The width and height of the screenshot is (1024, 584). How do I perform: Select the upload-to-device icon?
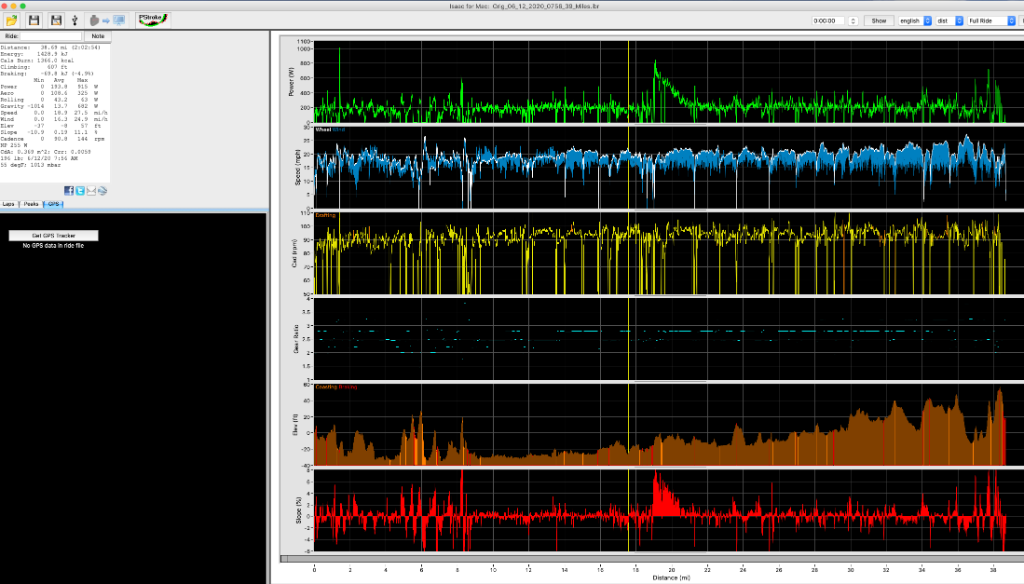tap(93, 20)
